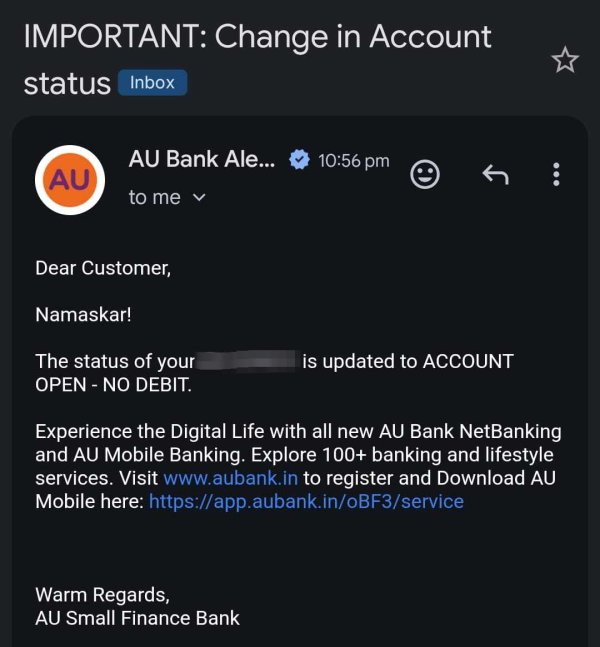Viewport: 600px width, 647px height.
Task: Tap the "Warm Regards," line
Action: coord(103,594)
